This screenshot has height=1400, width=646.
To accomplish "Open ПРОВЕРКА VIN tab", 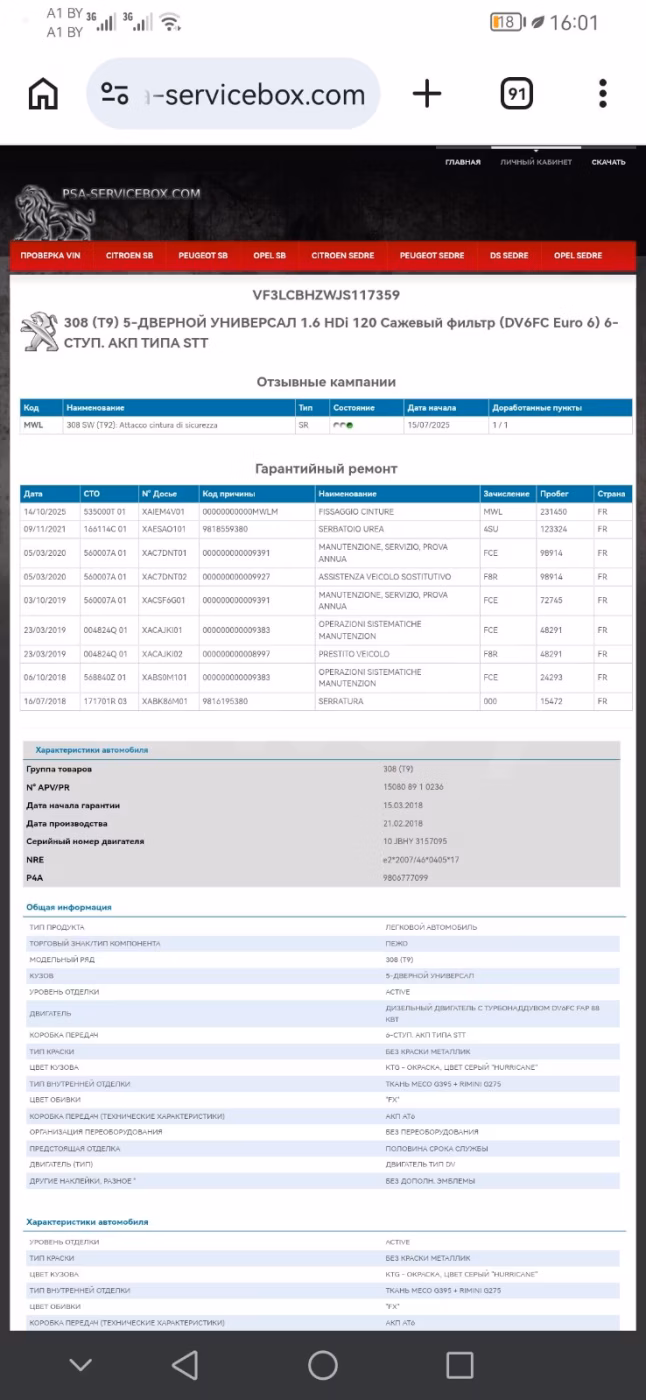I will pyautogui.click(x=50, y=255).
